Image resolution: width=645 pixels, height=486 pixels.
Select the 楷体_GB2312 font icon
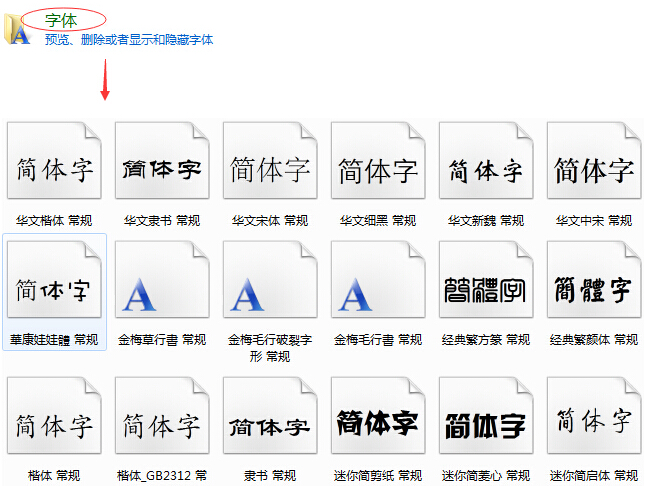click(162, 415)
